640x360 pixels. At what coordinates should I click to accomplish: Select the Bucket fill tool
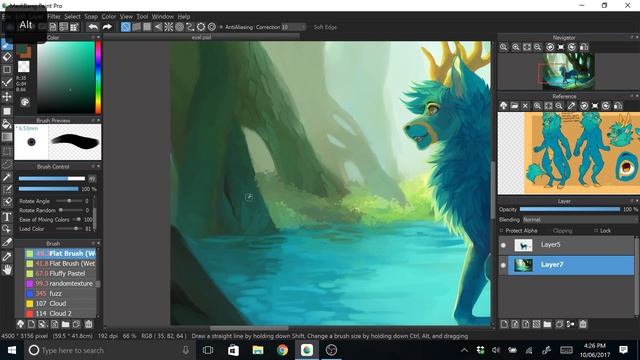[x=7, y=124]
